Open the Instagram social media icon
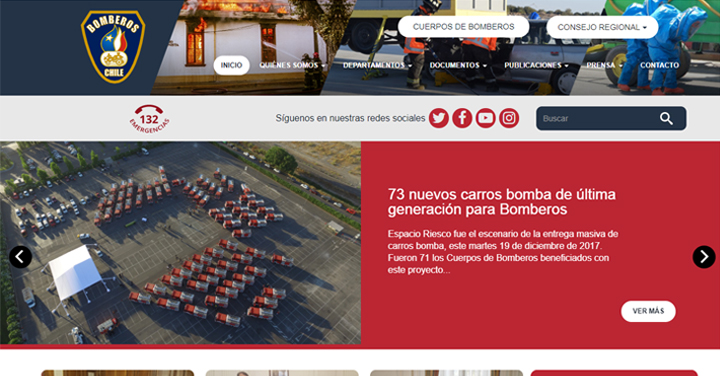The height and width of the screenshot is (376, 720). point(509,118)
